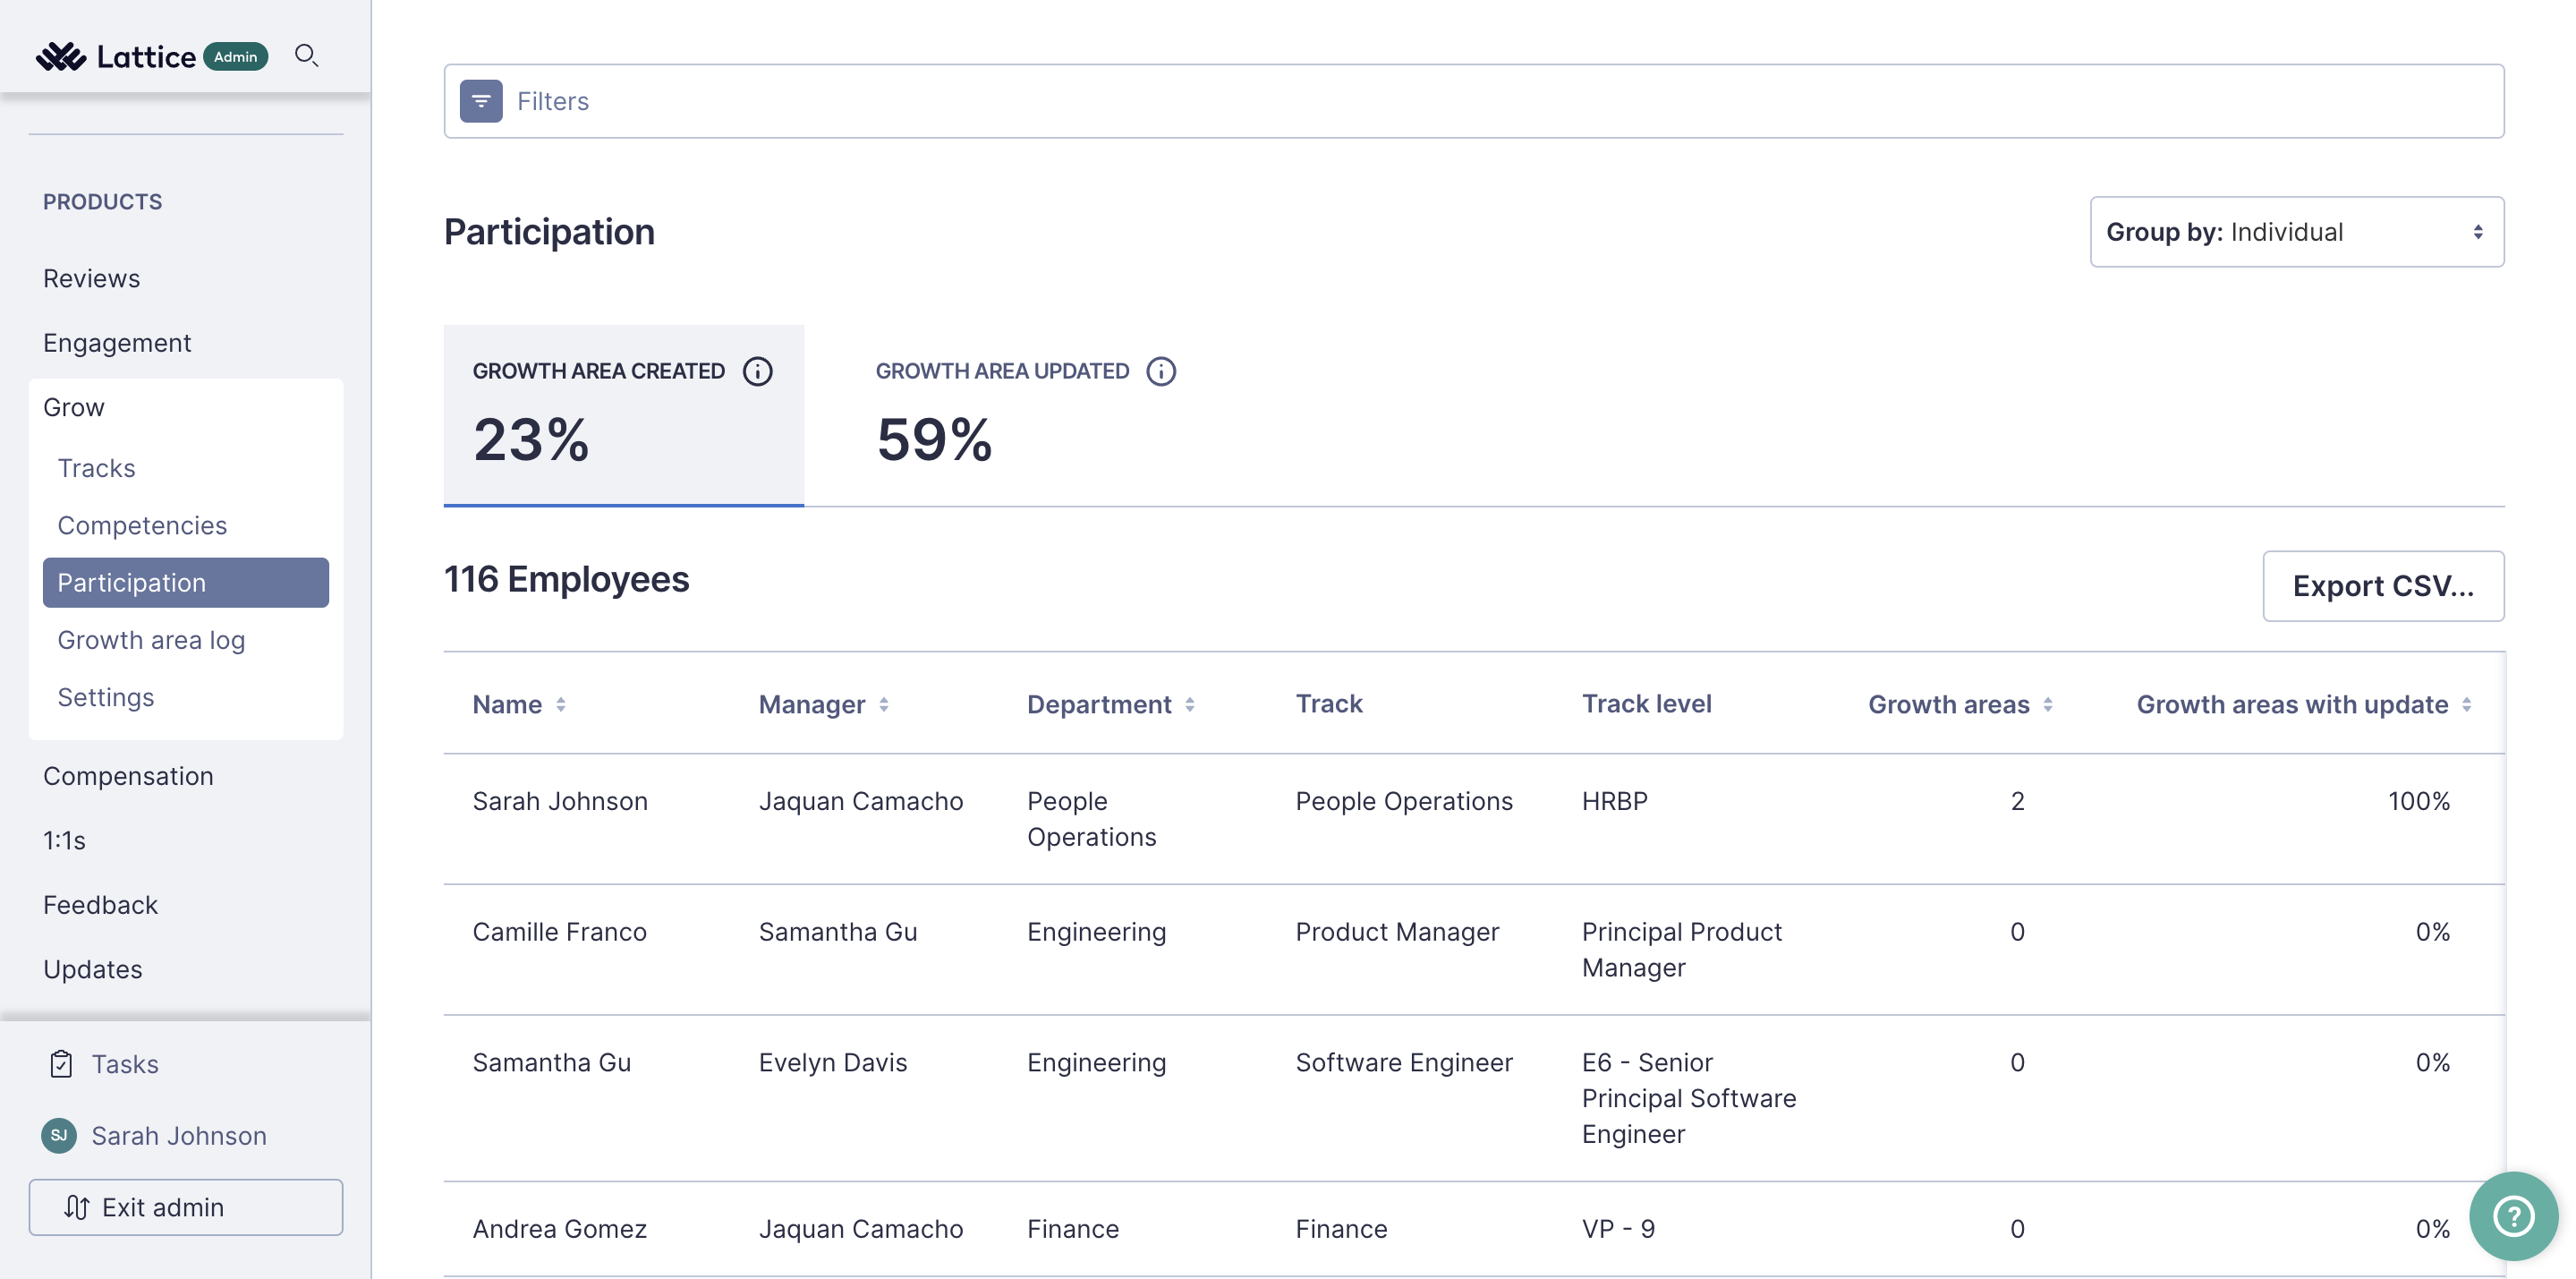Click the Product Manager track cell

click(1397, 931)
